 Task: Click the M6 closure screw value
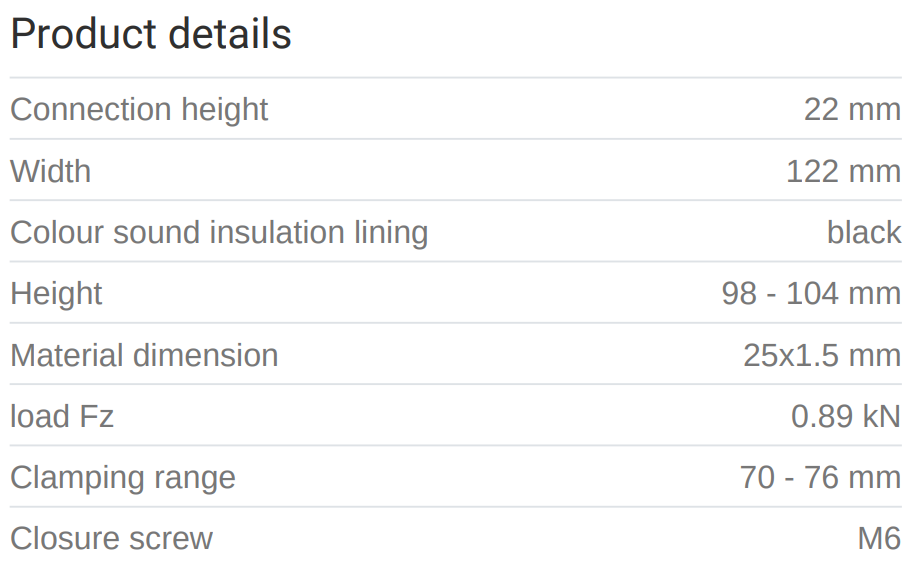(879, 538)
